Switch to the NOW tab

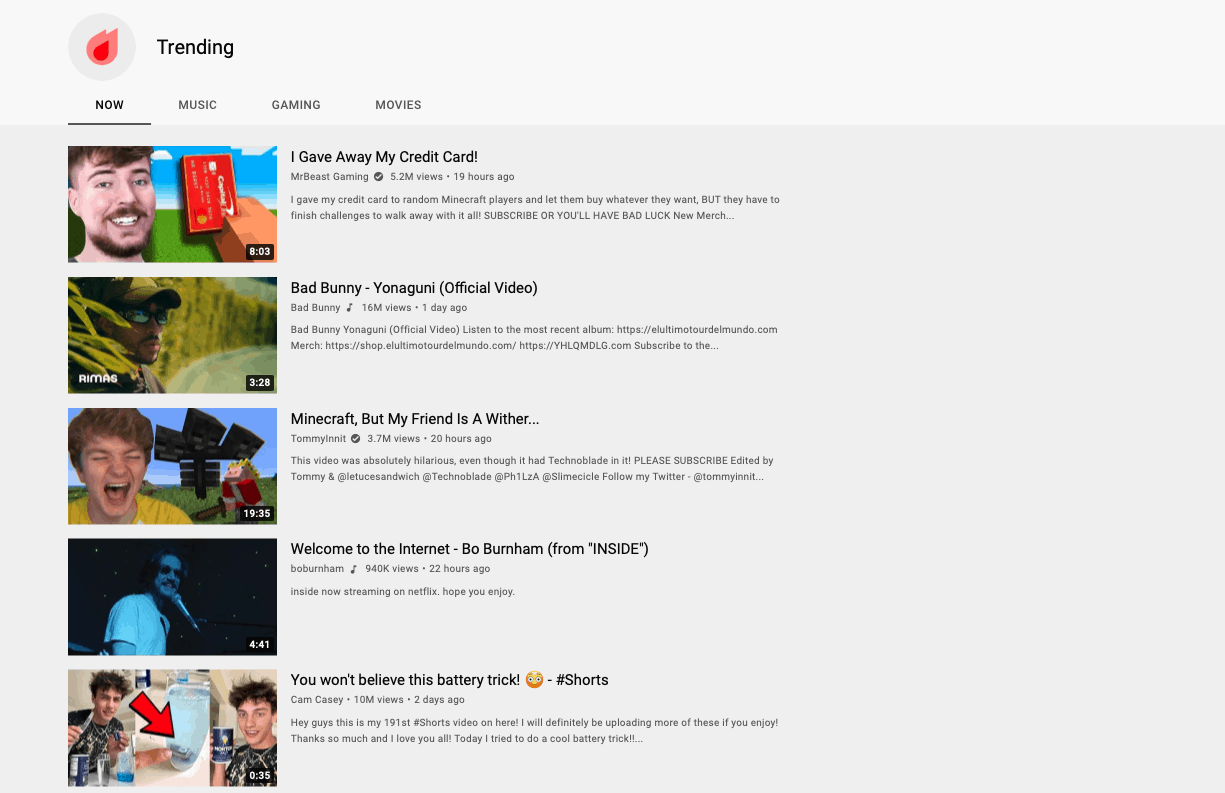[110, 105]
